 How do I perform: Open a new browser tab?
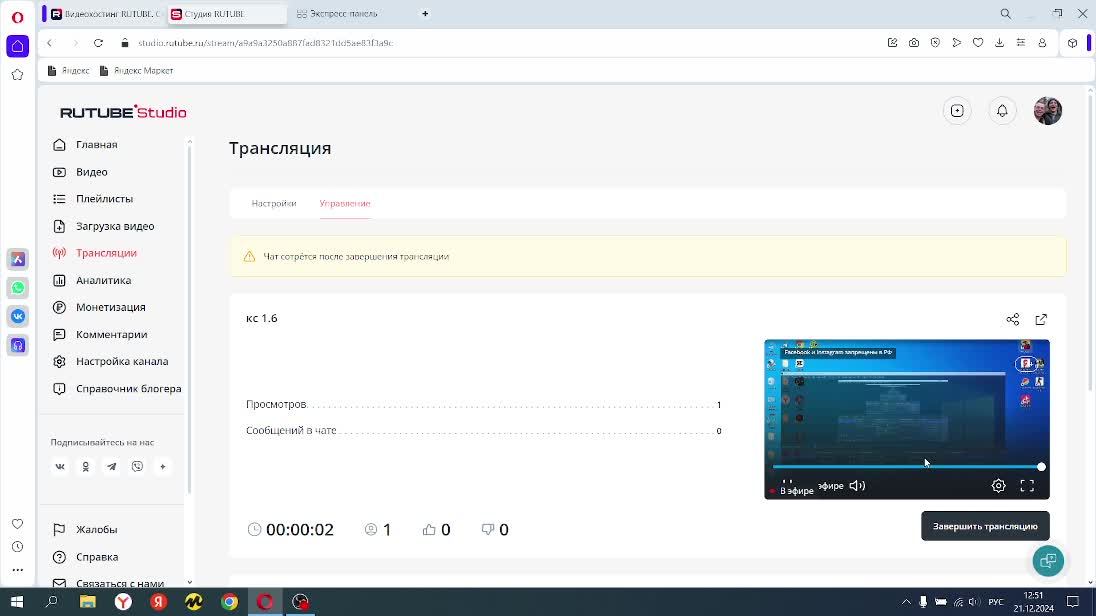(425, 14)
